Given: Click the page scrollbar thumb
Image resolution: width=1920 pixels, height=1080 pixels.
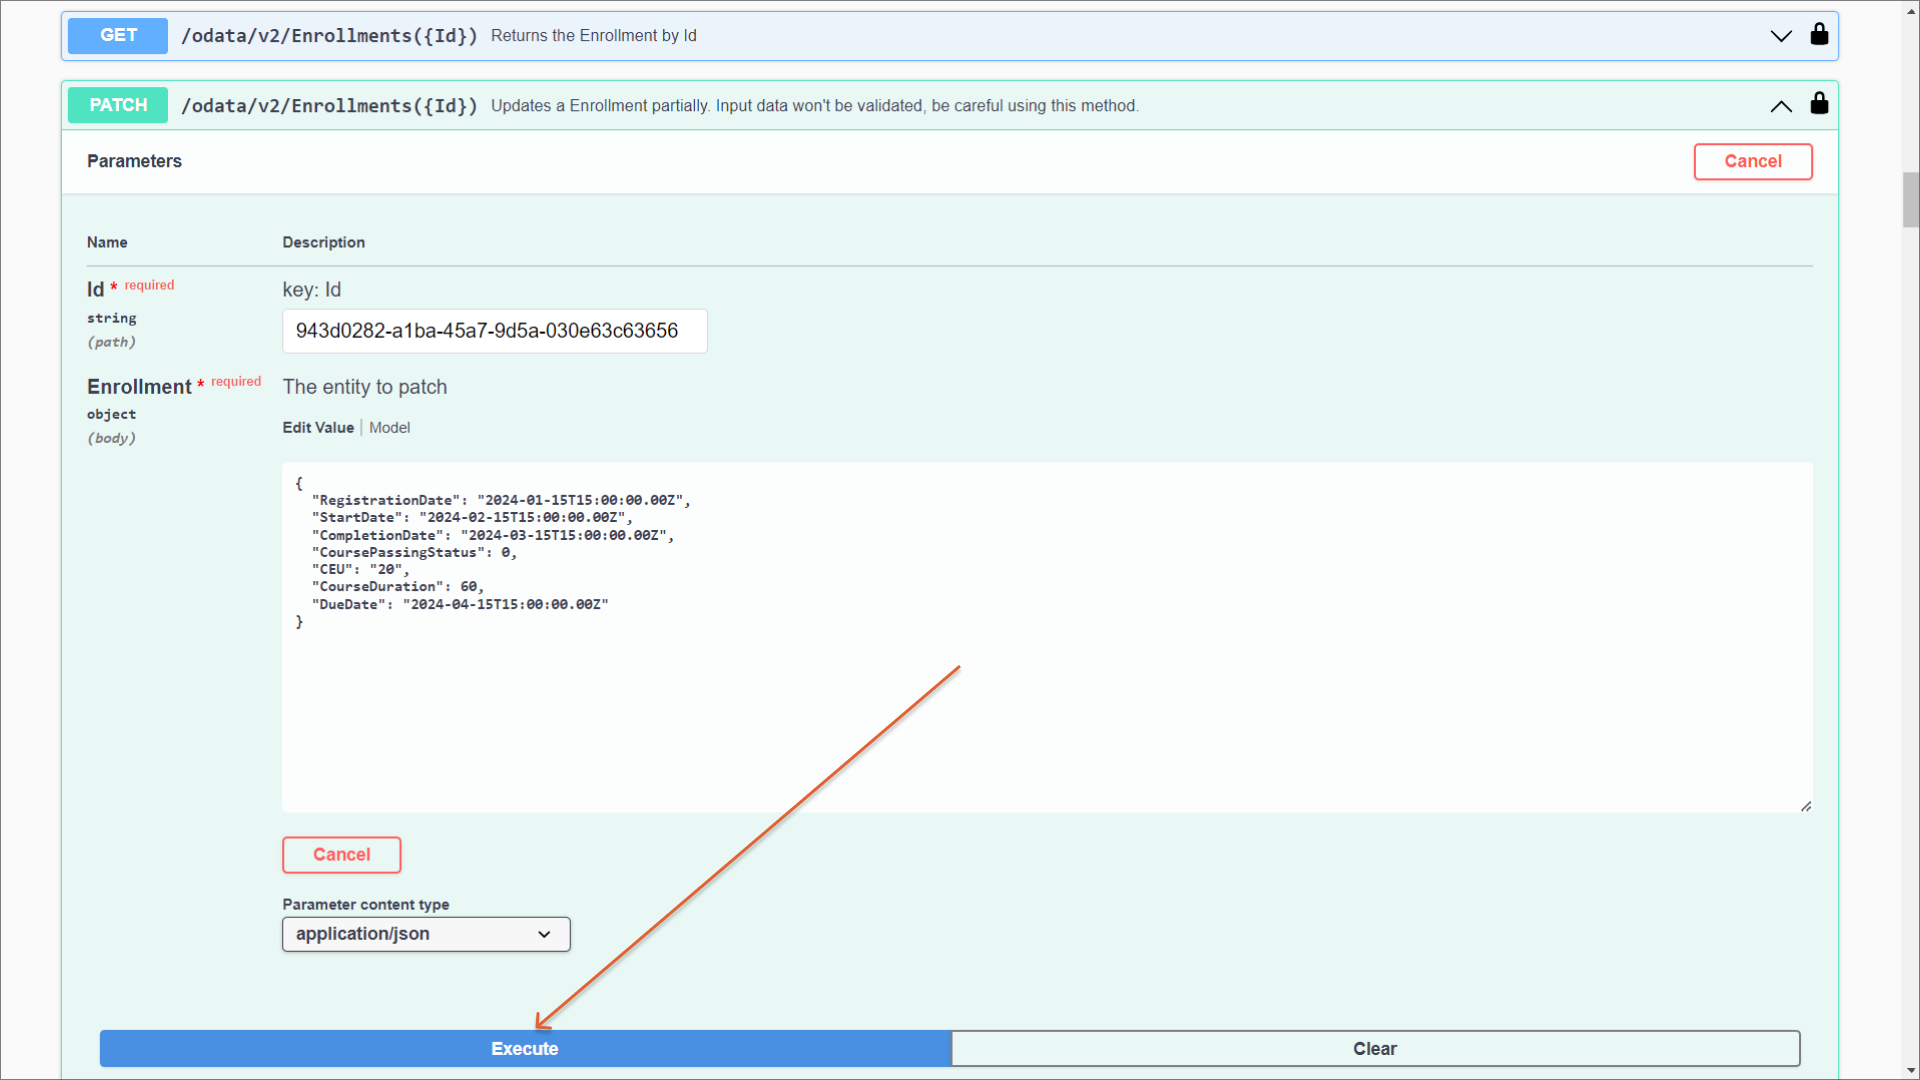Looking at the screenshot, I should 1911,200.
